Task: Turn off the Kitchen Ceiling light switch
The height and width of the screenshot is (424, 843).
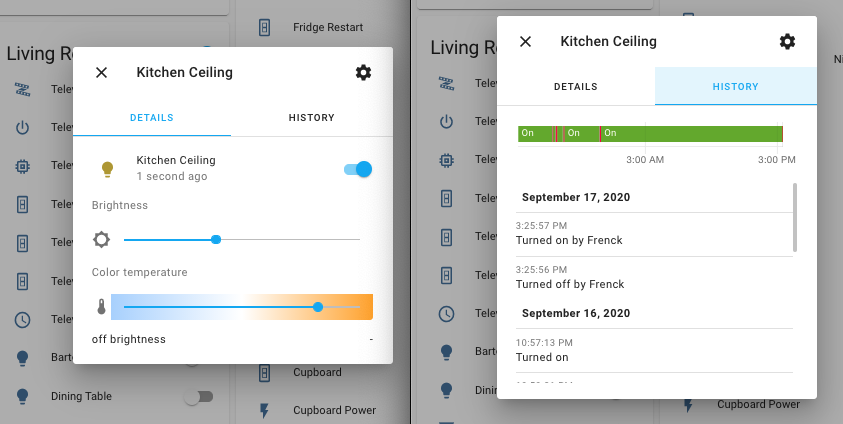Action: pos(358,169)
